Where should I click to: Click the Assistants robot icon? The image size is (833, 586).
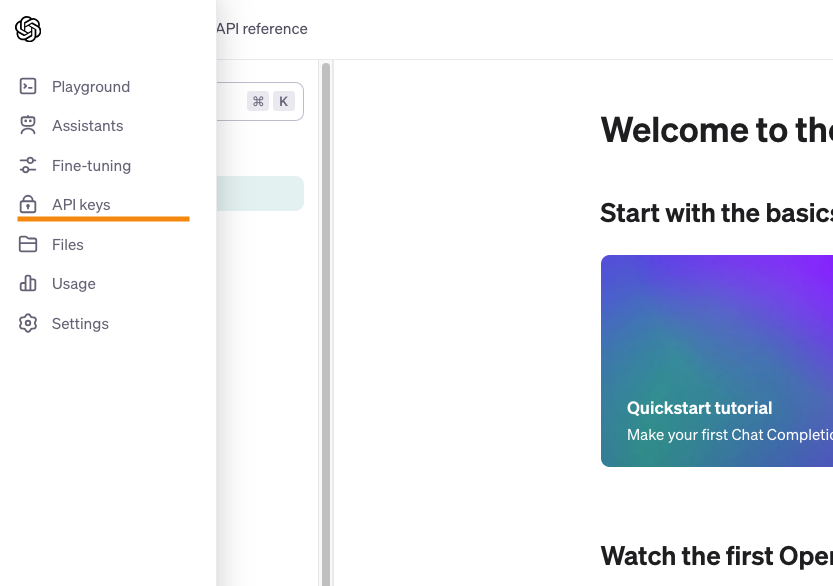click(28, 125)
